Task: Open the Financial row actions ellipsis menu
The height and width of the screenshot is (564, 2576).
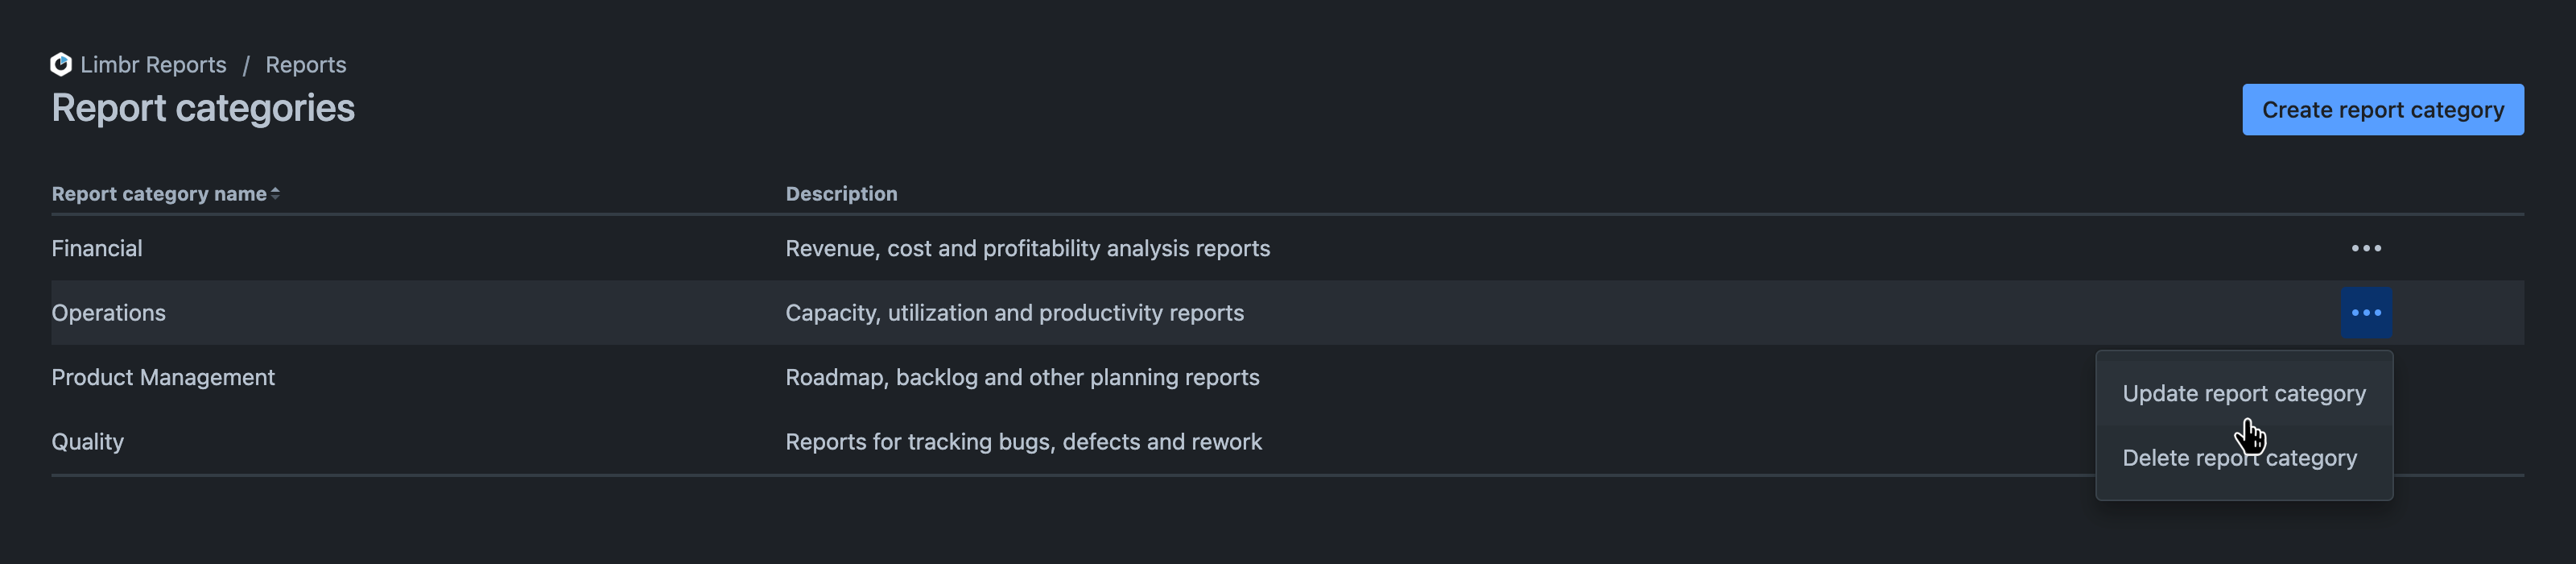Action: click(x=2367, y=248)
